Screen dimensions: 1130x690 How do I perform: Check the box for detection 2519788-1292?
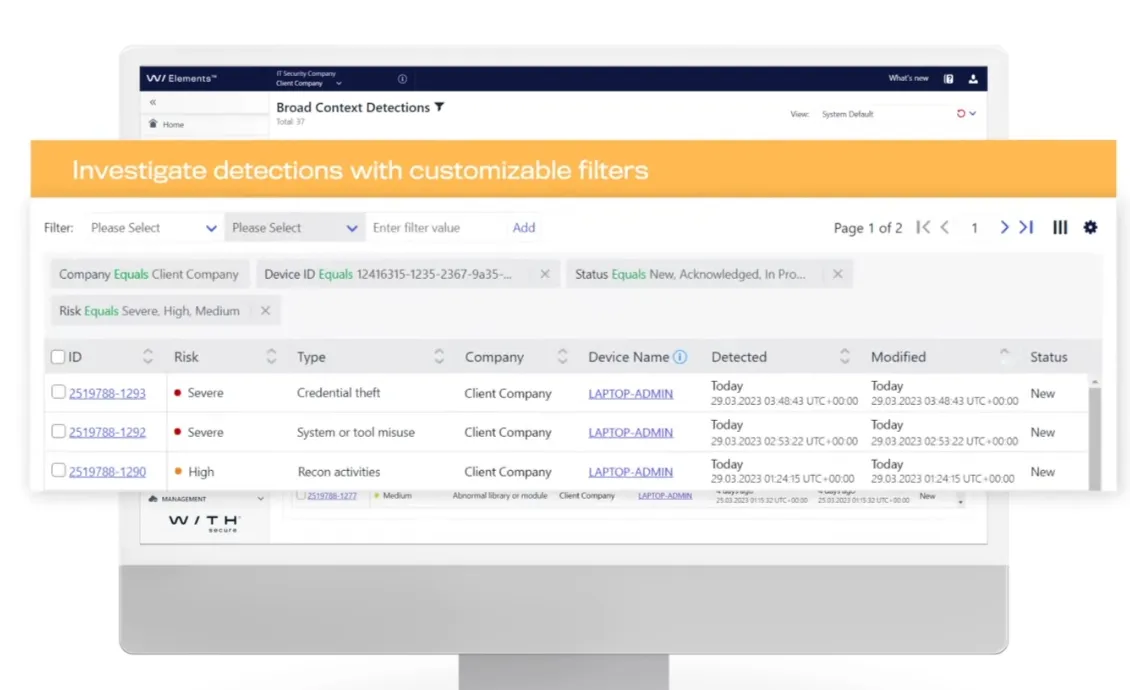click(x=58, y=431)
